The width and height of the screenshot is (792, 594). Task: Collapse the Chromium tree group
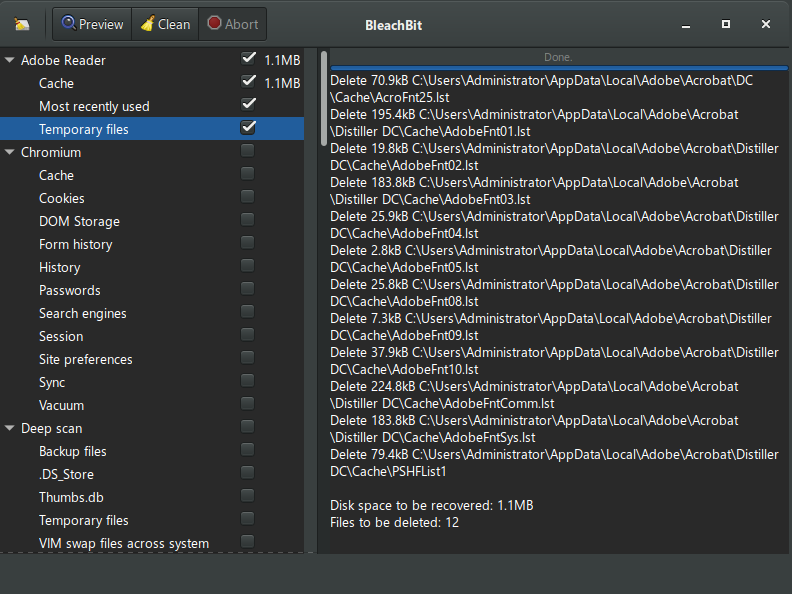10,152
